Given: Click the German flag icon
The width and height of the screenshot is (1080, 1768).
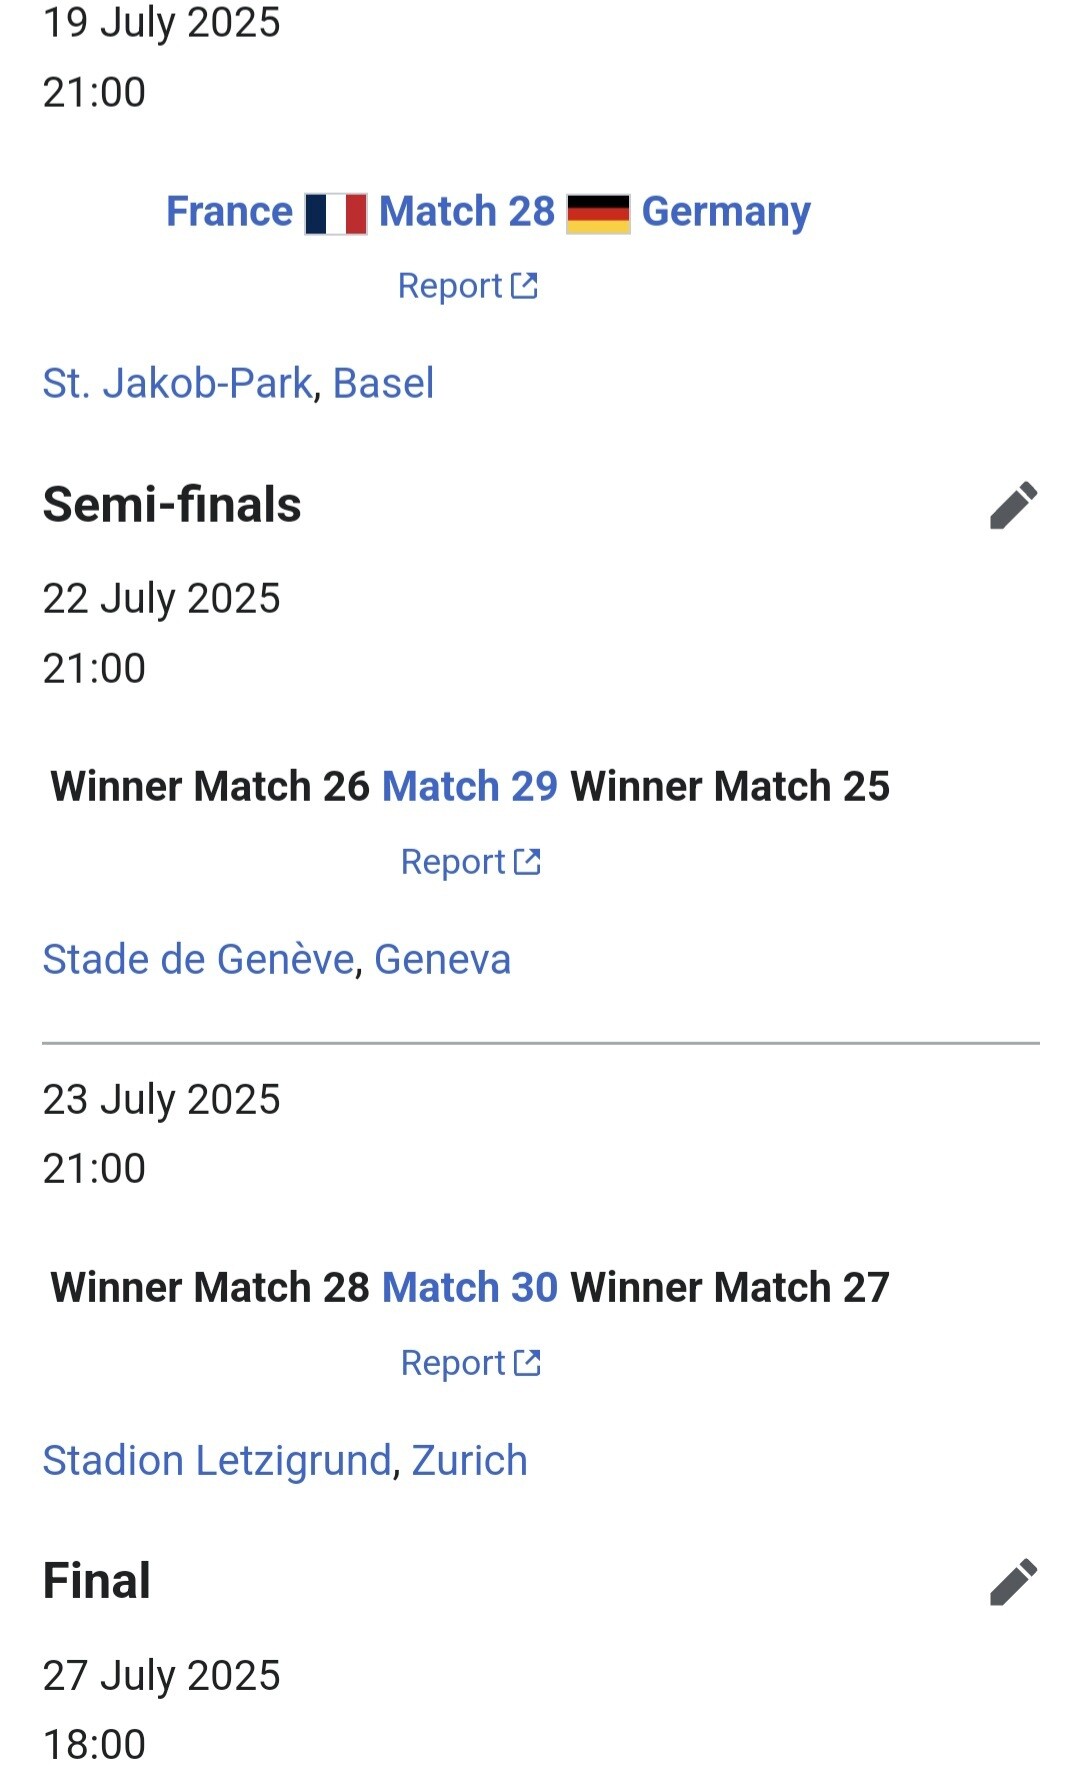Looking at the screenshot, I should 598,214.
